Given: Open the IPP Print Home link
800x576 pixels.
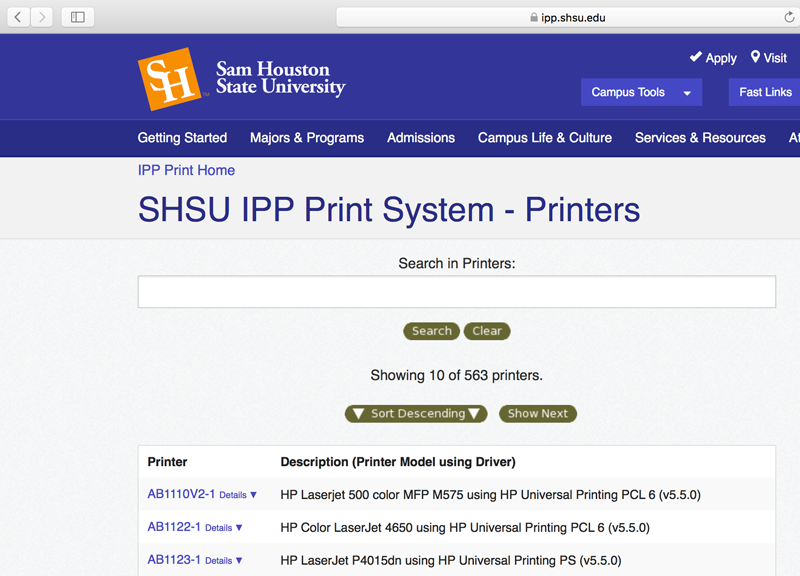Looking at the screenshot, I should coord(186,170).
